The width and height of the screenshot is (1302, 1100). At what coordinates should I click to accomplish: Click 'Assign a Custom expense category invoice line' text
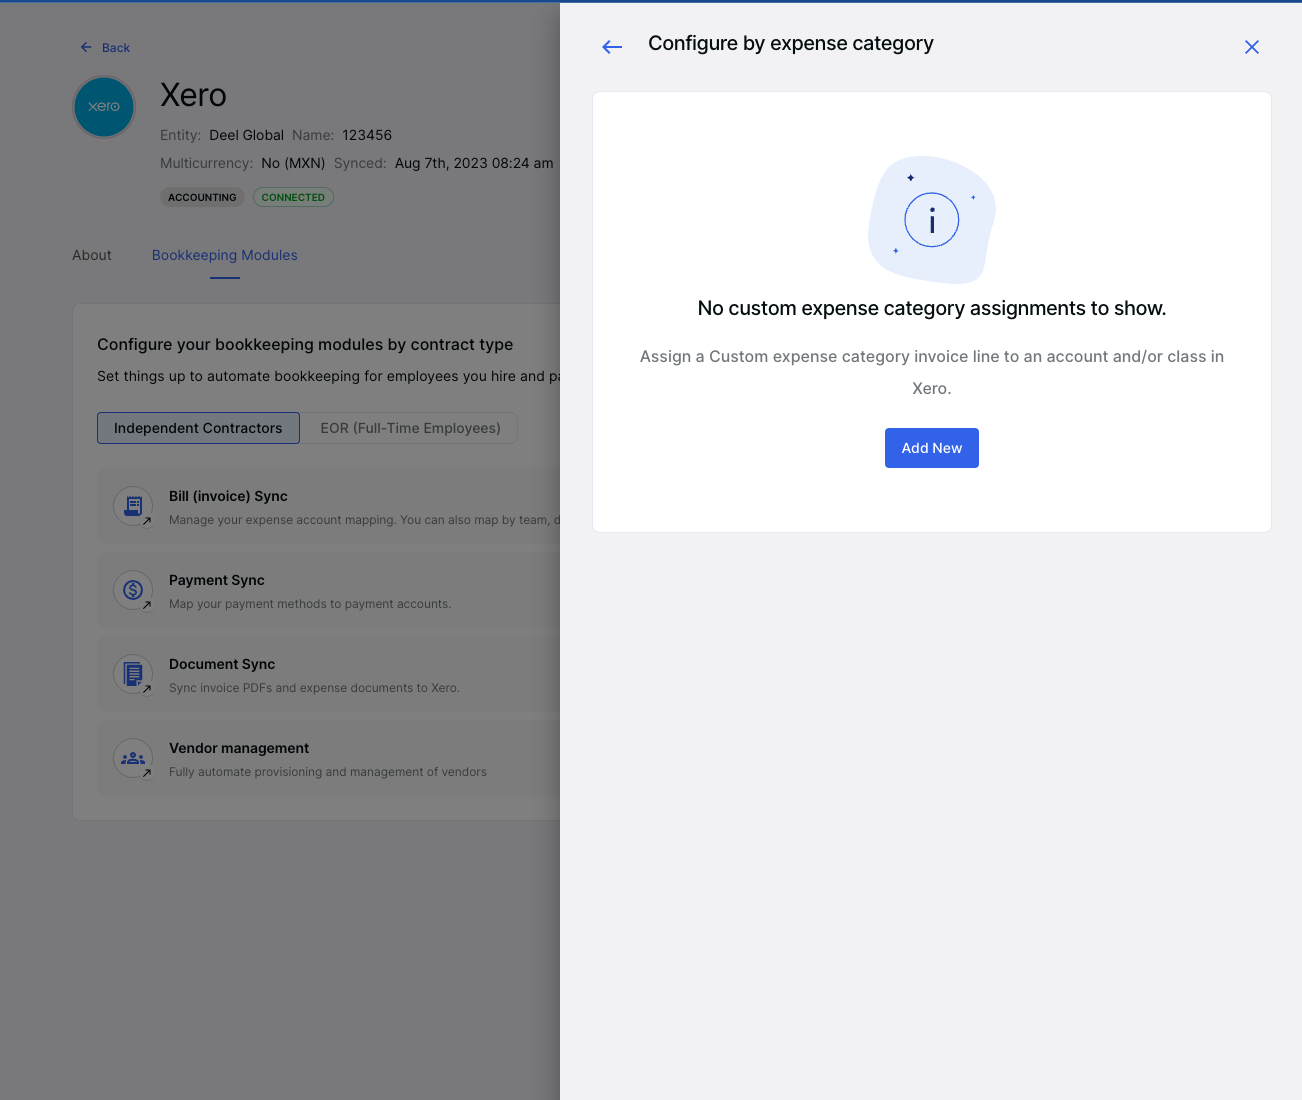coord(932,372)
